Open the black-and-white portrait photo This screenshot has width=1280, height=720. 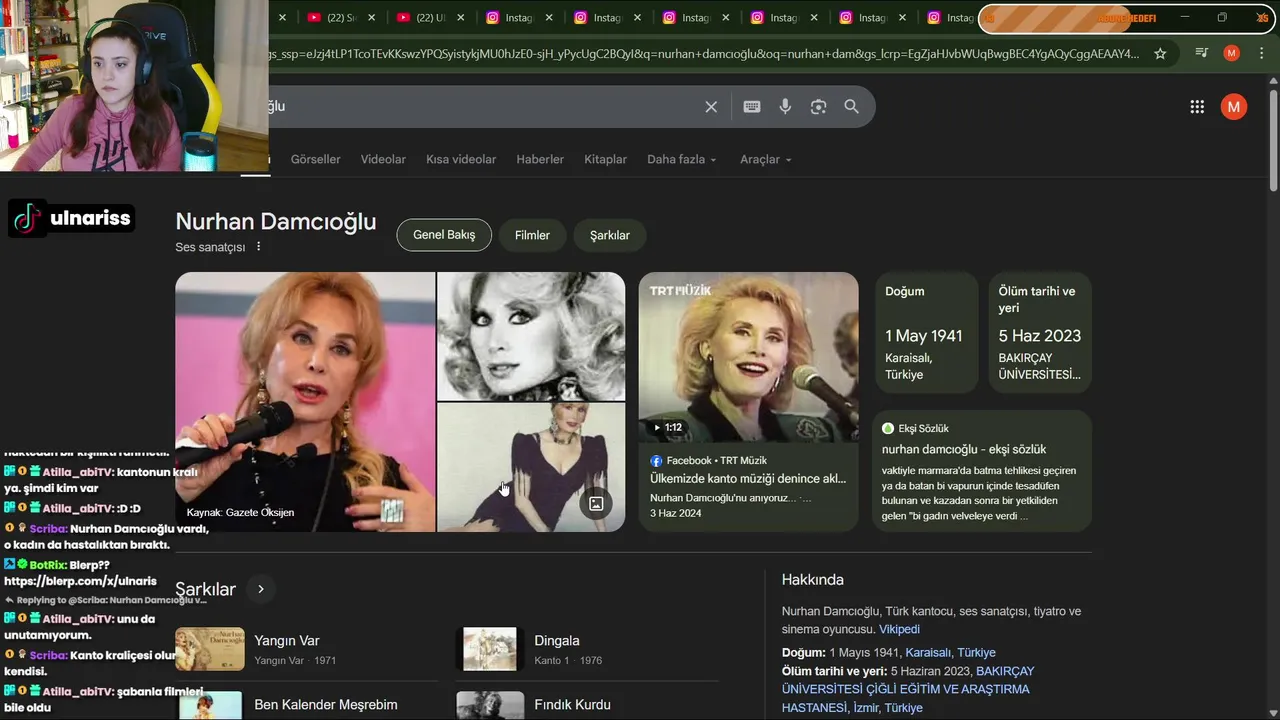click(x=531, y=336)
